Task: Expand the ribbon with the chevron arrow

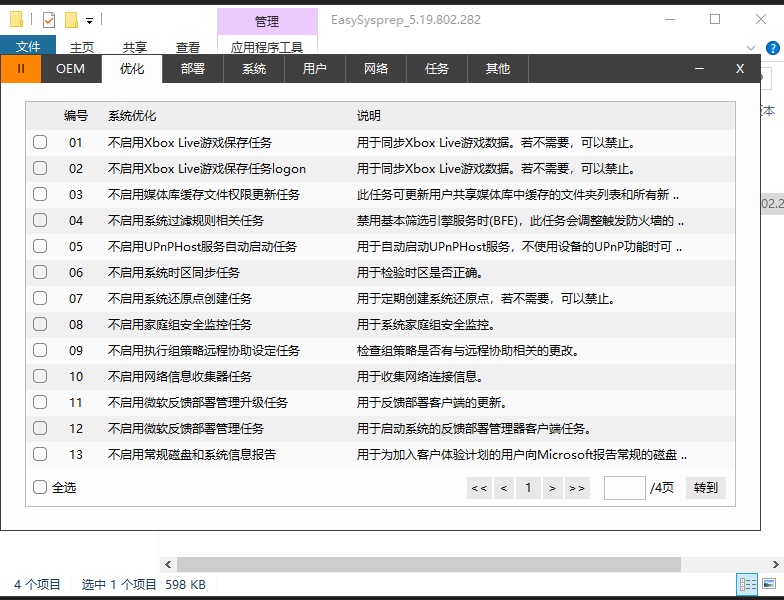Action: click(751, 47)
